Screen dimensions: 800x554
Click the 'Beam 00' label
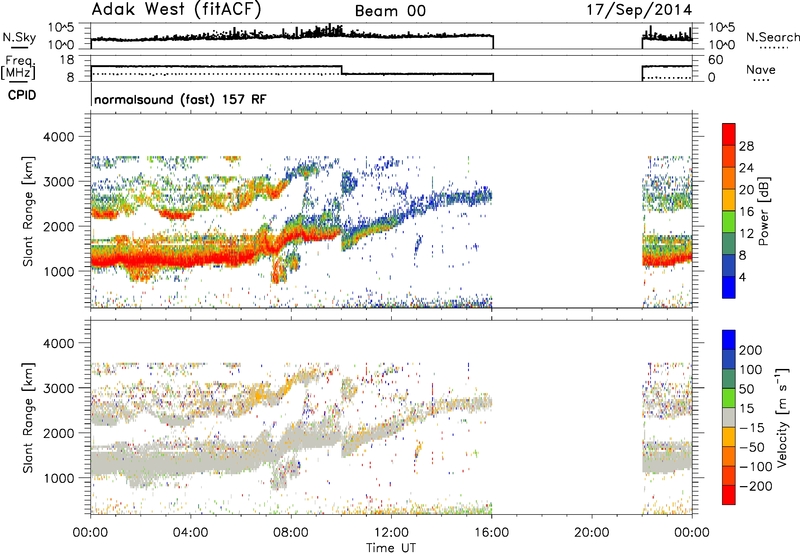click(390, 11)
